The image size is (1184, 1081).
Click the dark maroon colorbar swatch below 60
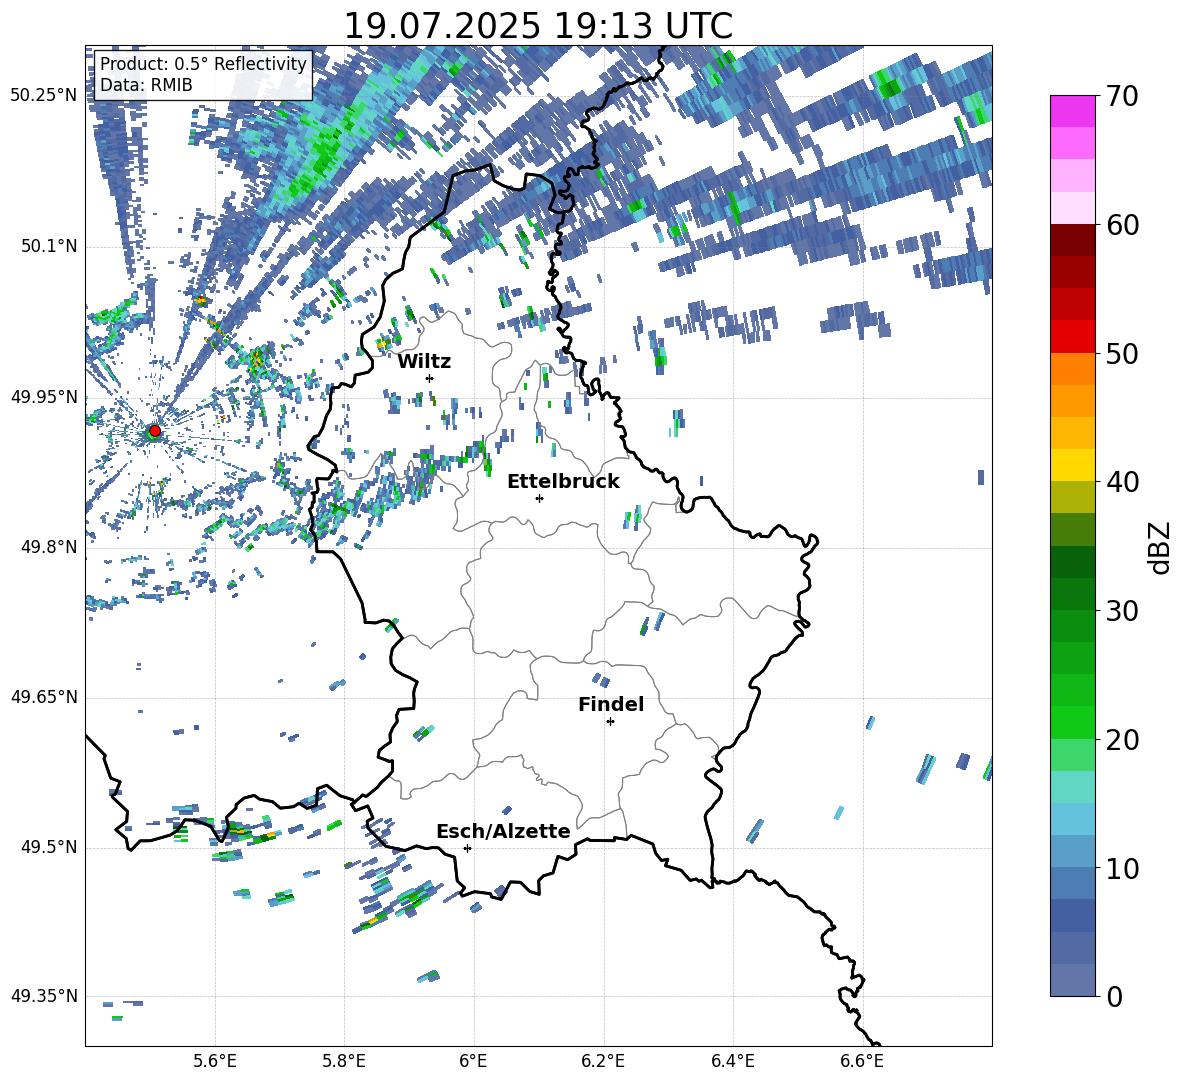[x=1073, y=240]
